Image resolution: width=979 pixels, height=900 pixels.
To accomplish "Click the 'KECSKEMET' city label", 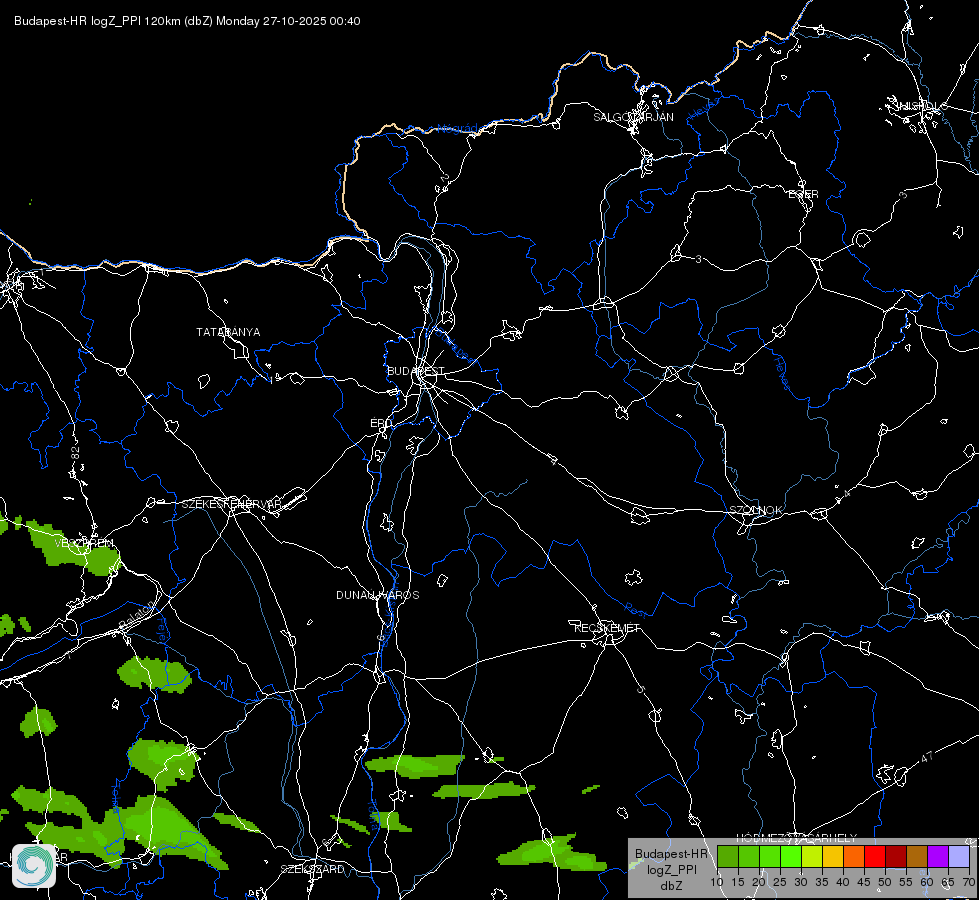I will [x=607, y=628].
